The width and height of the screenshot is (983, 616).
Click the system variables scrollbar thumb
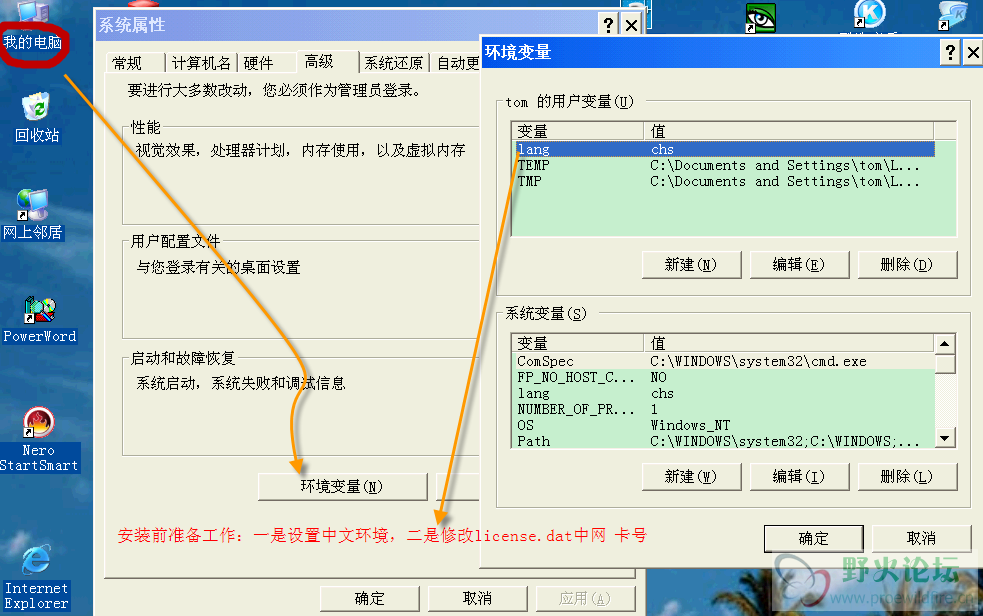click(x=945, y=363)
